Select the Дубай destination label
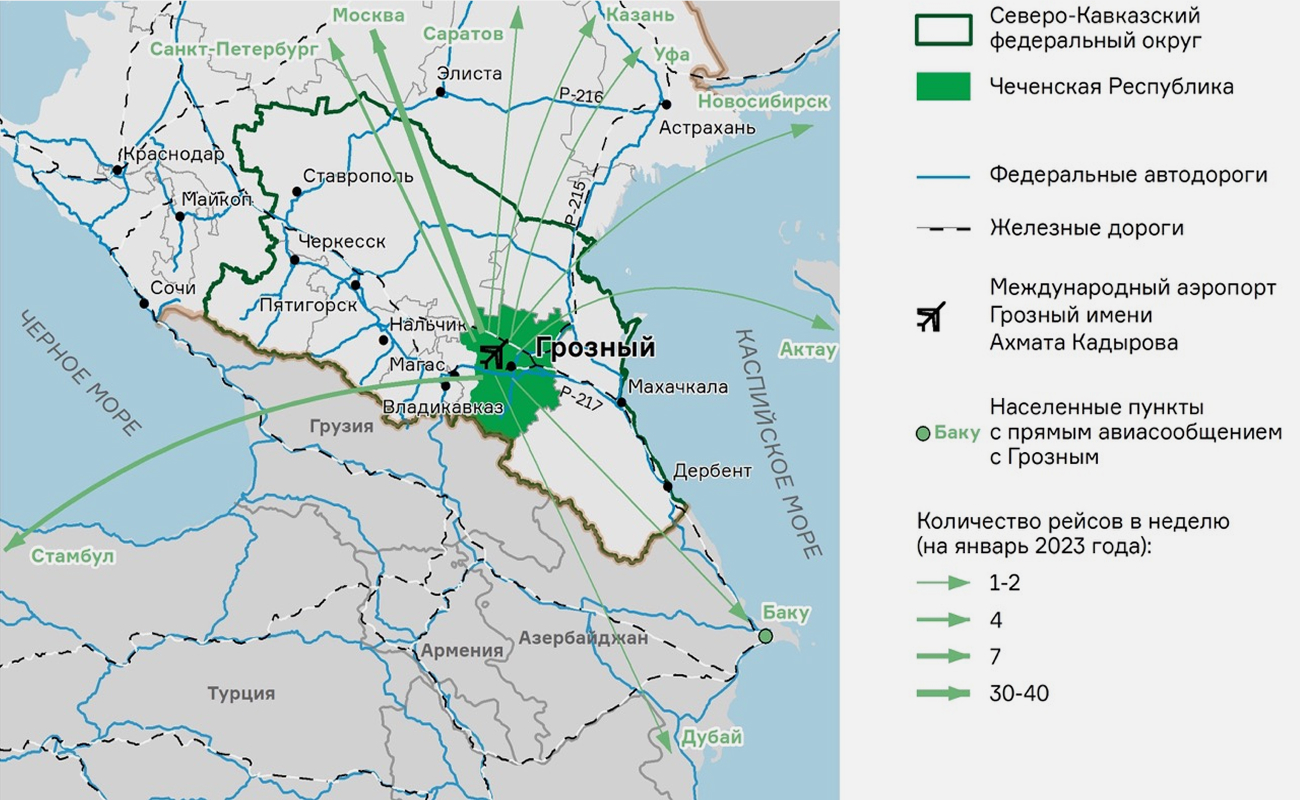The height and width of the screenshot is (800, 1300). tap(712, 739)
